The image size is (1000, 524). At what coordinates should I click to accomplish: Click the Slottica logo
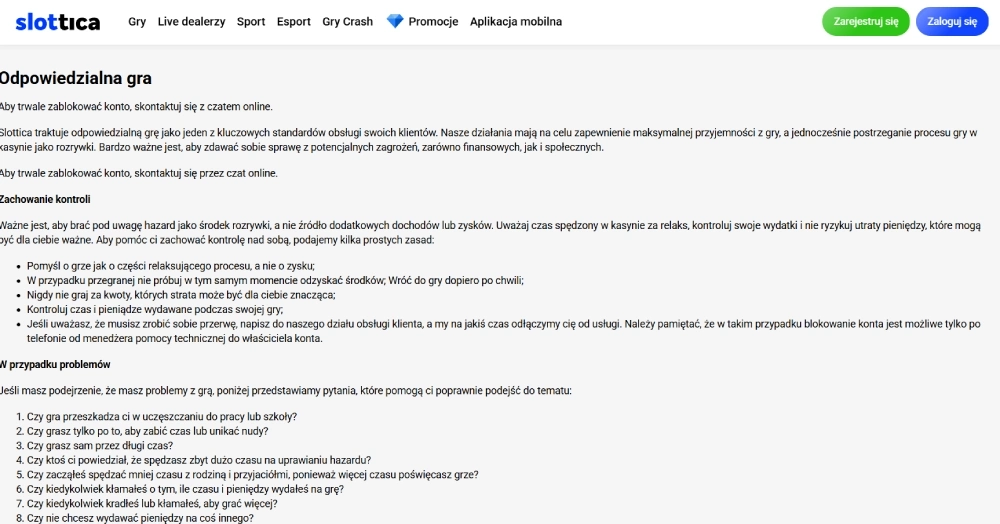click(x=57, y=22)
